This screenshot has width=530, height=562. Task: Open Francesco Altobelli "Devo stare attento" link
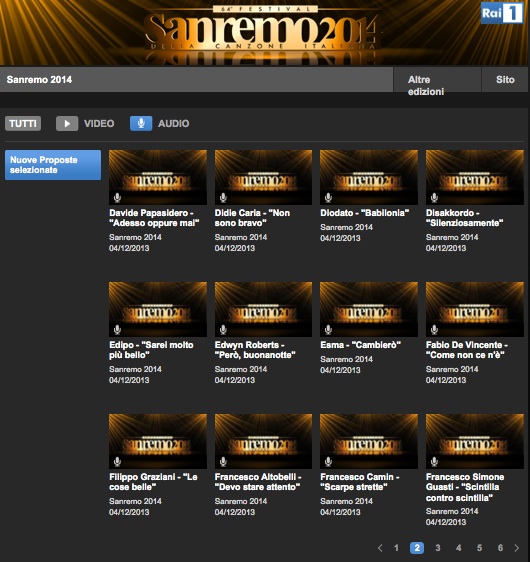point(258,482)
